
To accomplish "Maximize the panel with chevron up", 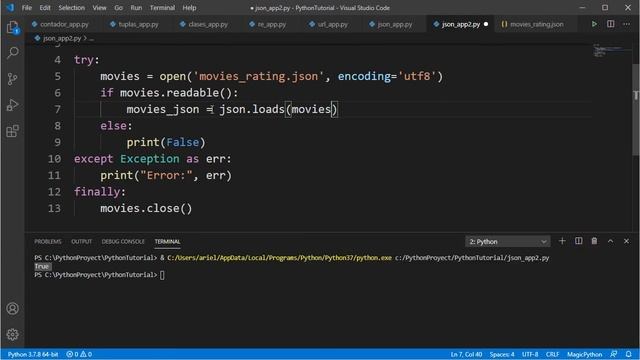I will 610,241.
